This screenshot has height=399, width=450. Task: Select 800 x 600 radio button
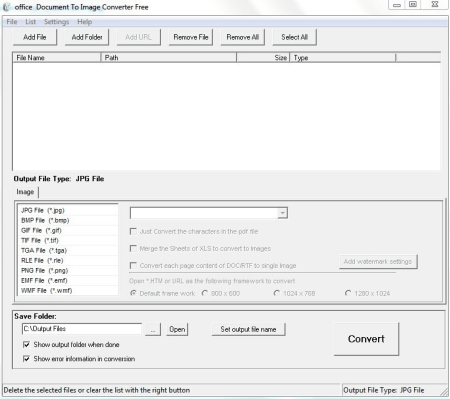coord(205,293)
